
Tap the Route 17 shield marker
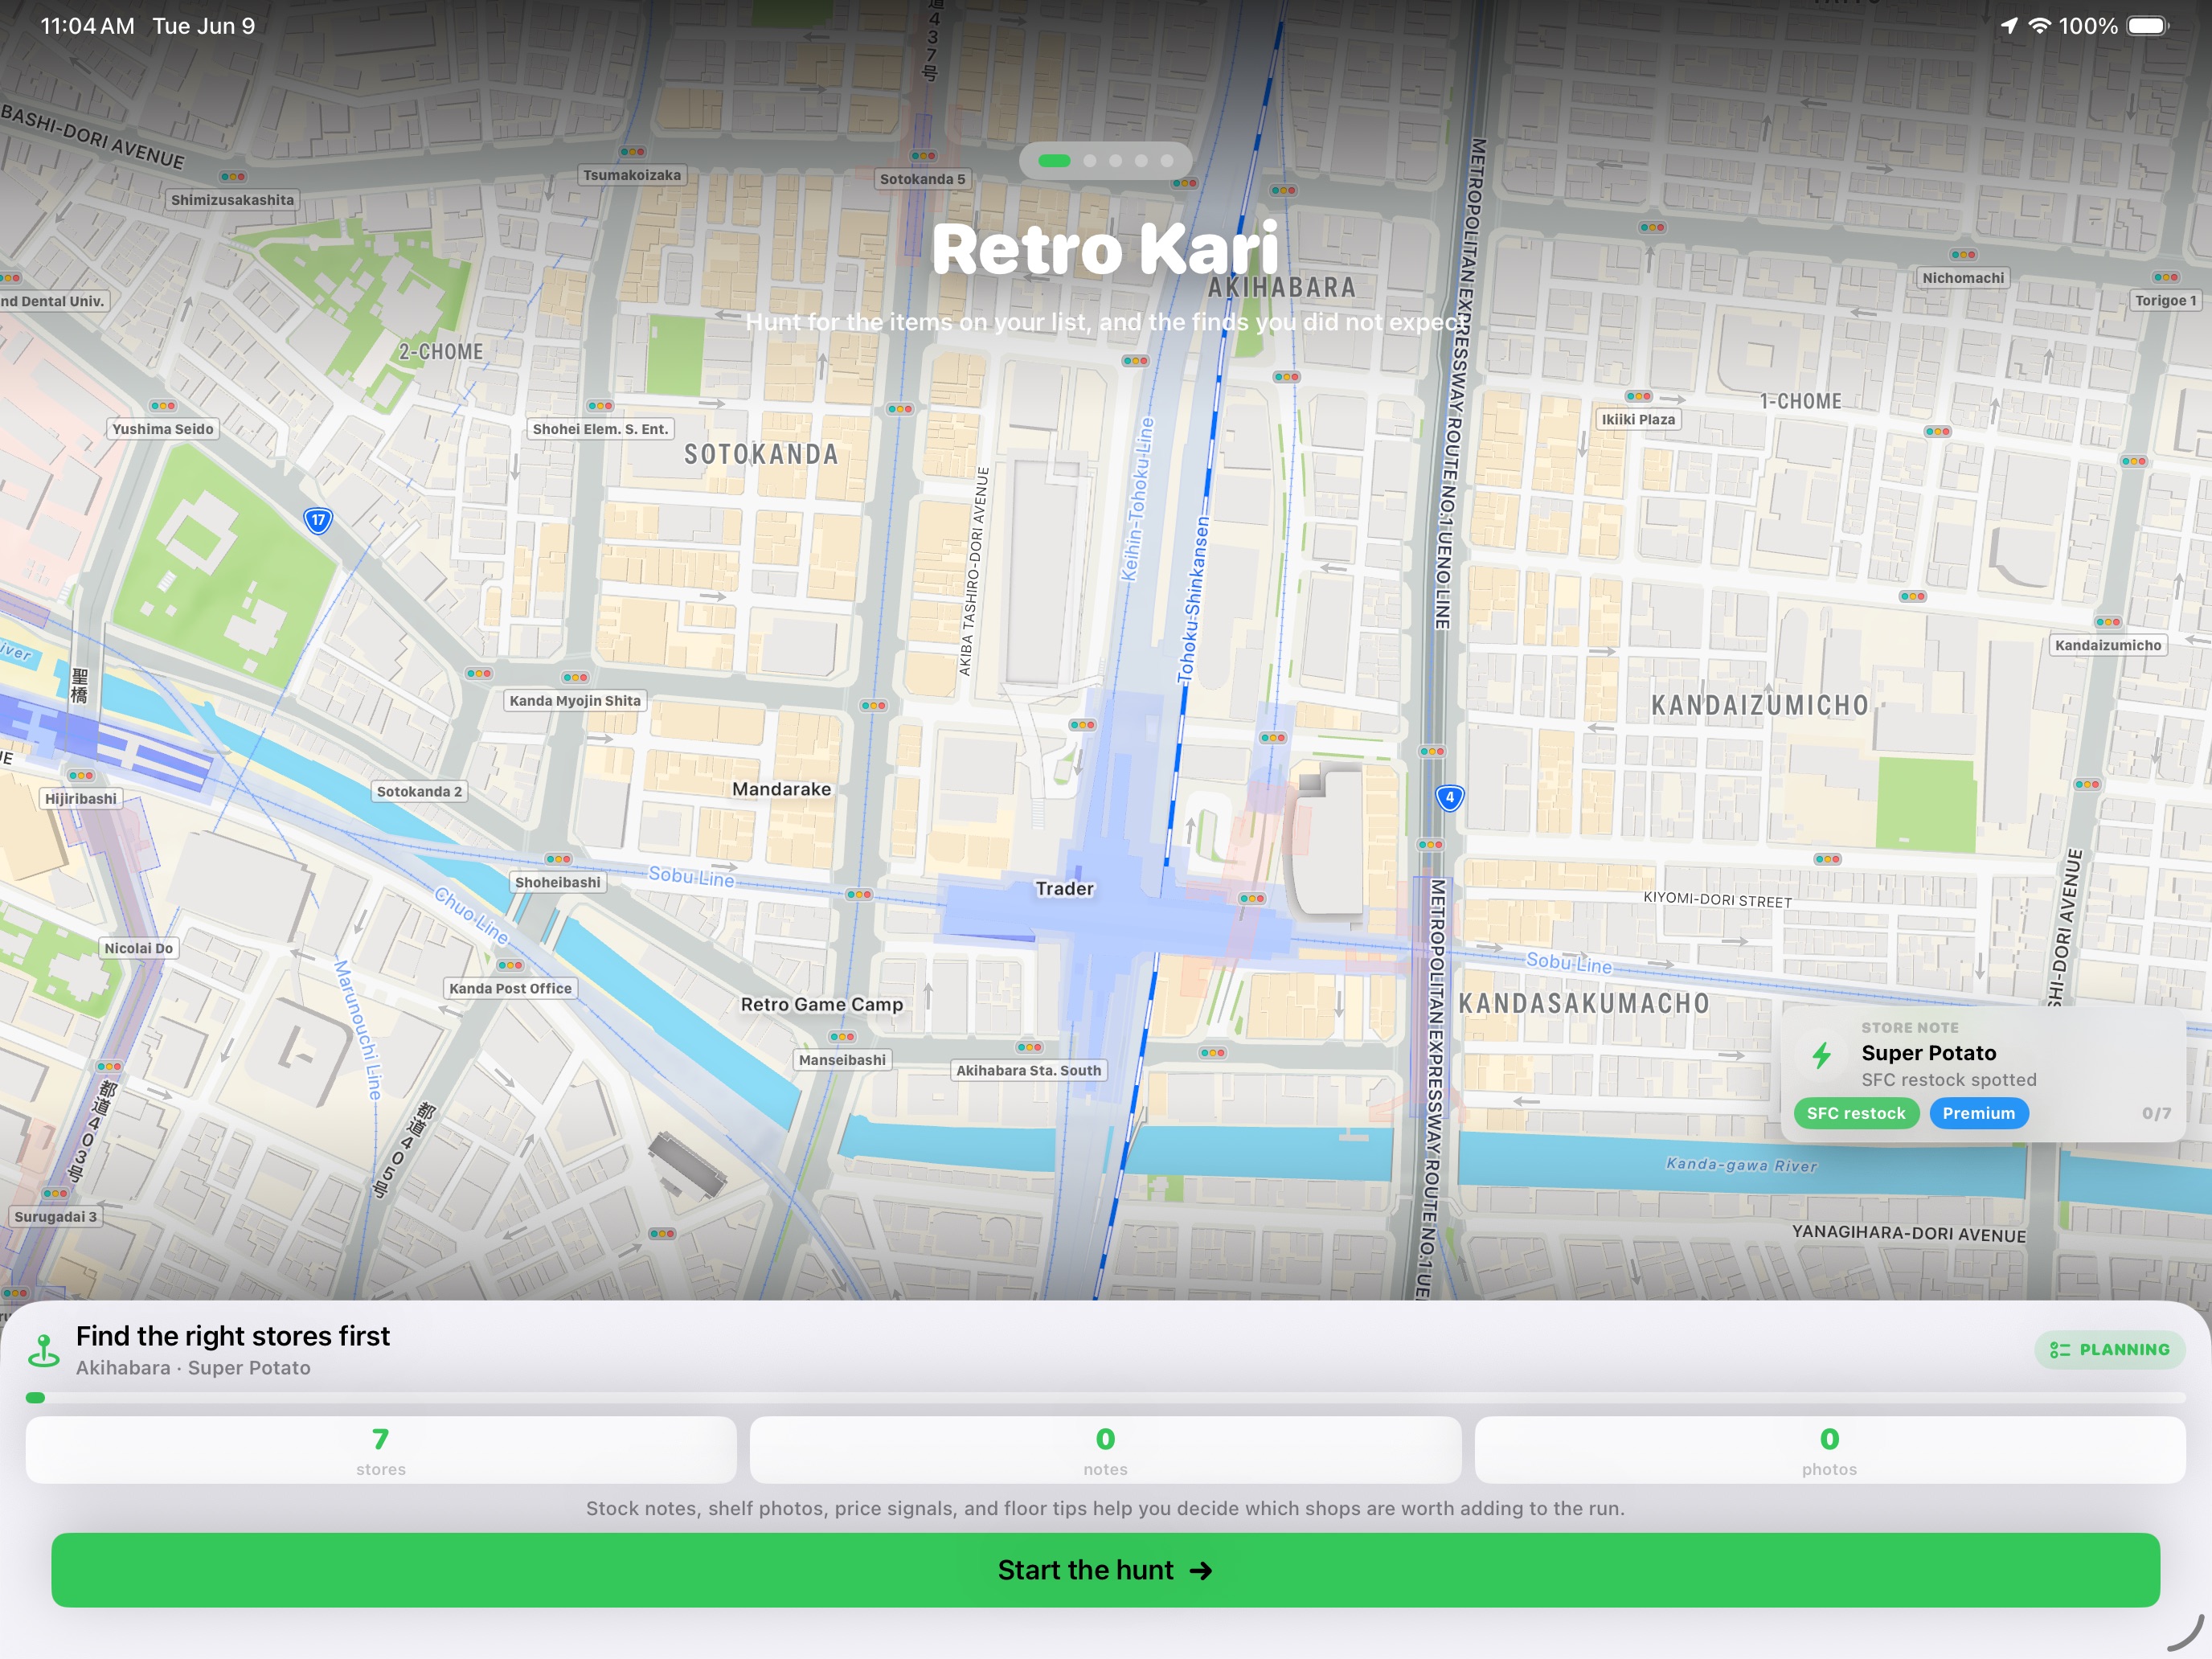tap(318, 520)
